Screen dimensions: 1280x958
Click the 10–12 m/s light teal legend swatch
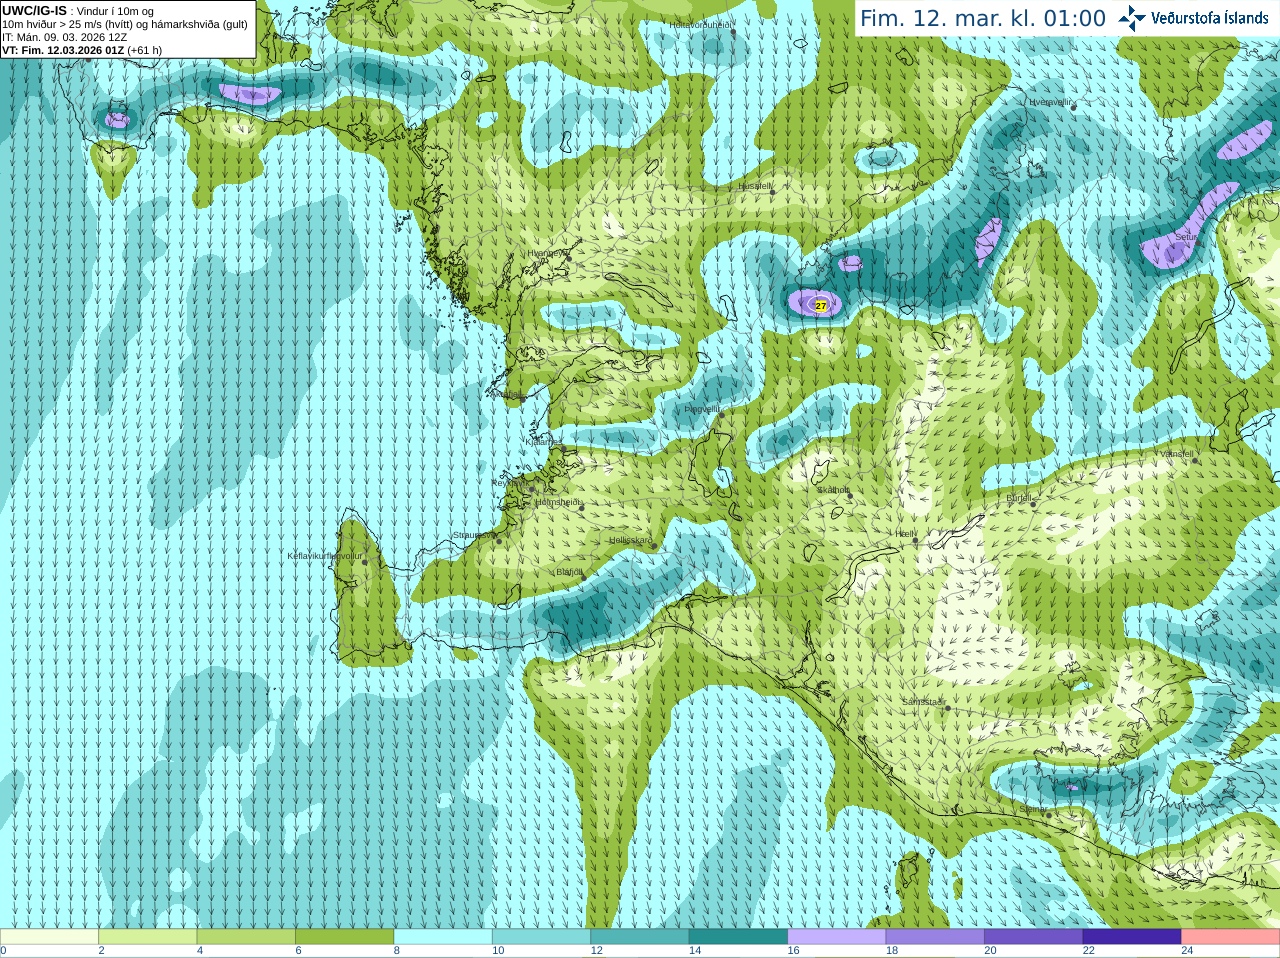(x=541, y=937)
